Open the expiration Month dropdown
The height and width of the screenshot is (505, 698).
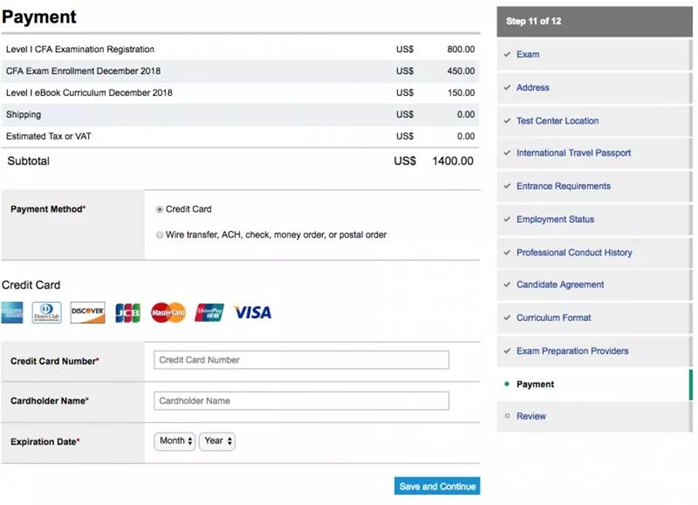pyautogui.click(x=175, y=441)
